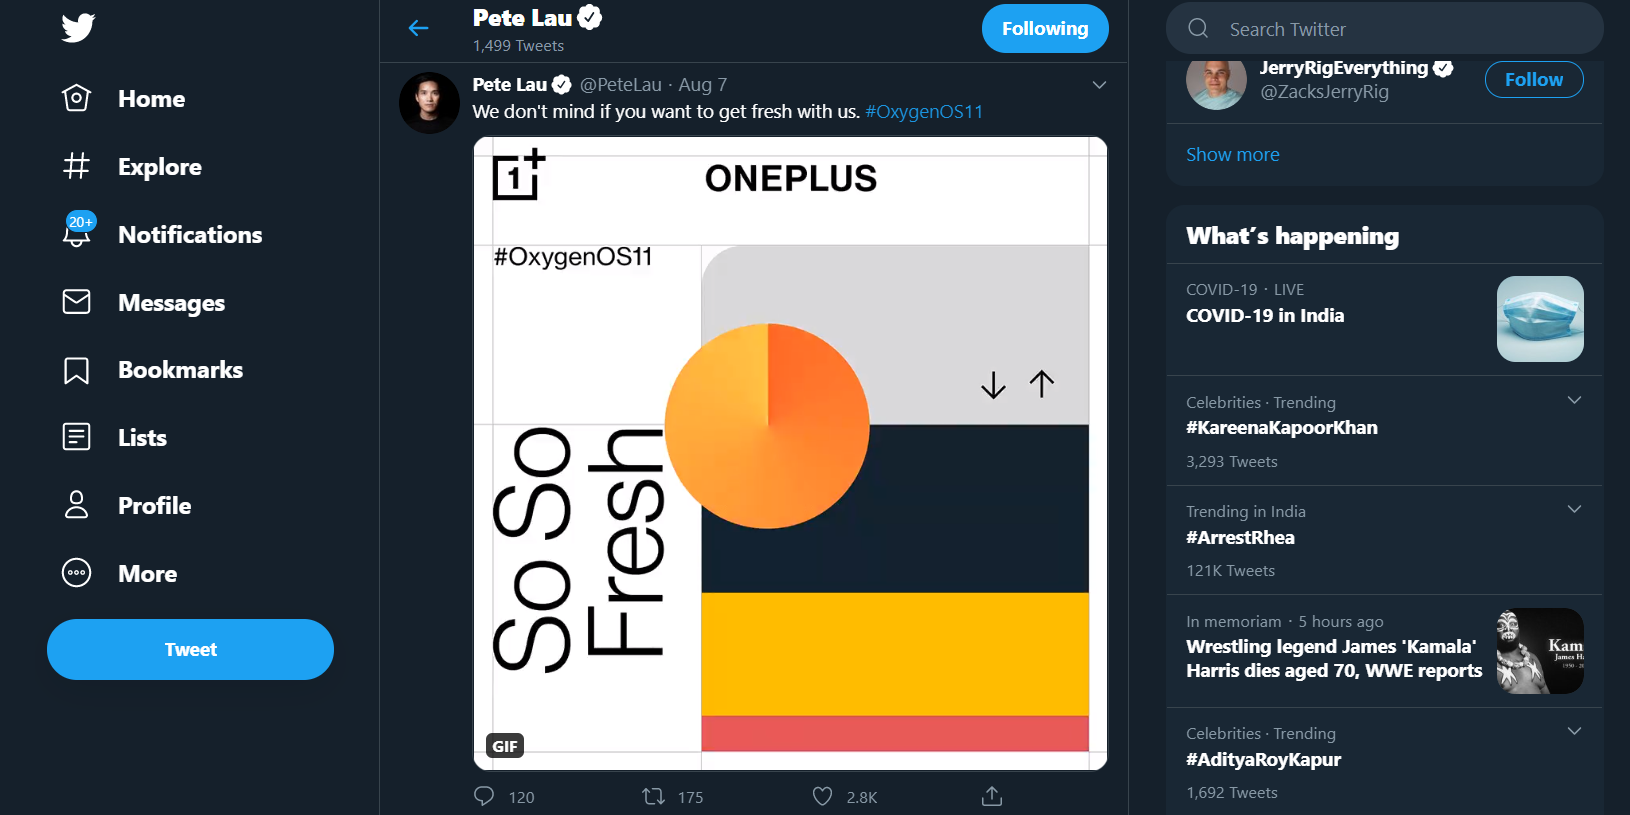Share the tweet via share icon
Viewport: 1630px width, 815px height.
[x=991, y=795]
